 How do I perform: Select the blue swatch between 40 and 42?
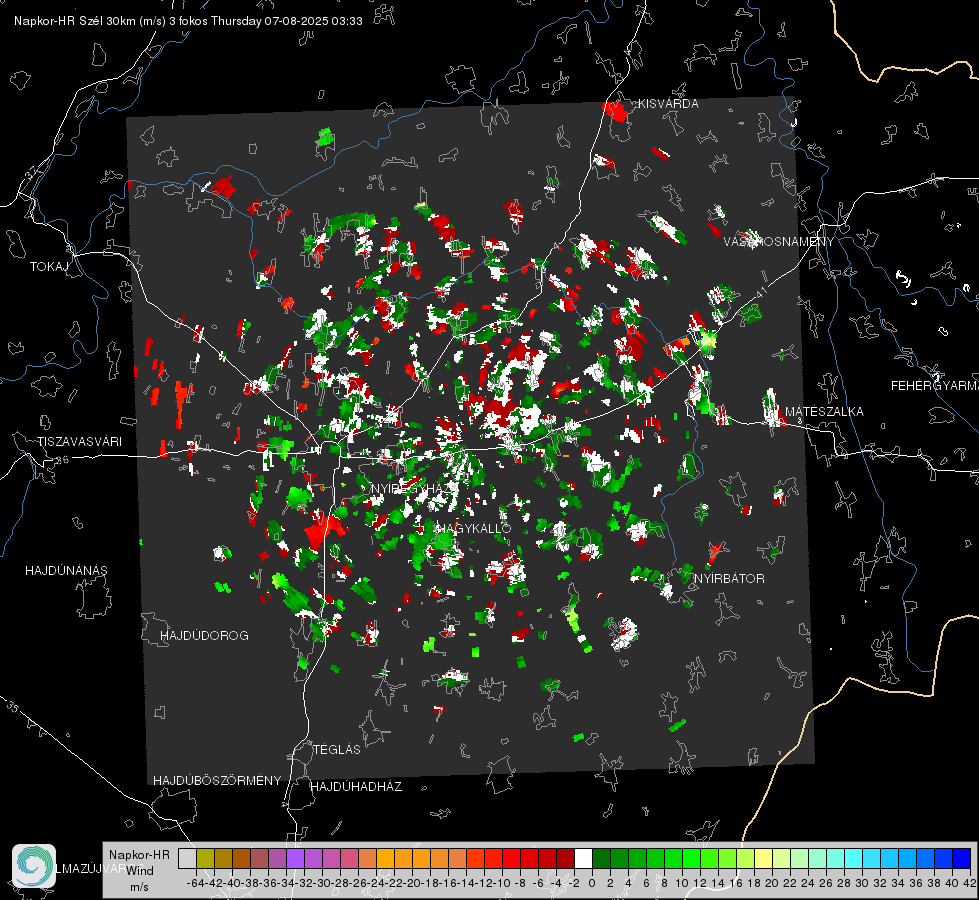tap(962, 858)
